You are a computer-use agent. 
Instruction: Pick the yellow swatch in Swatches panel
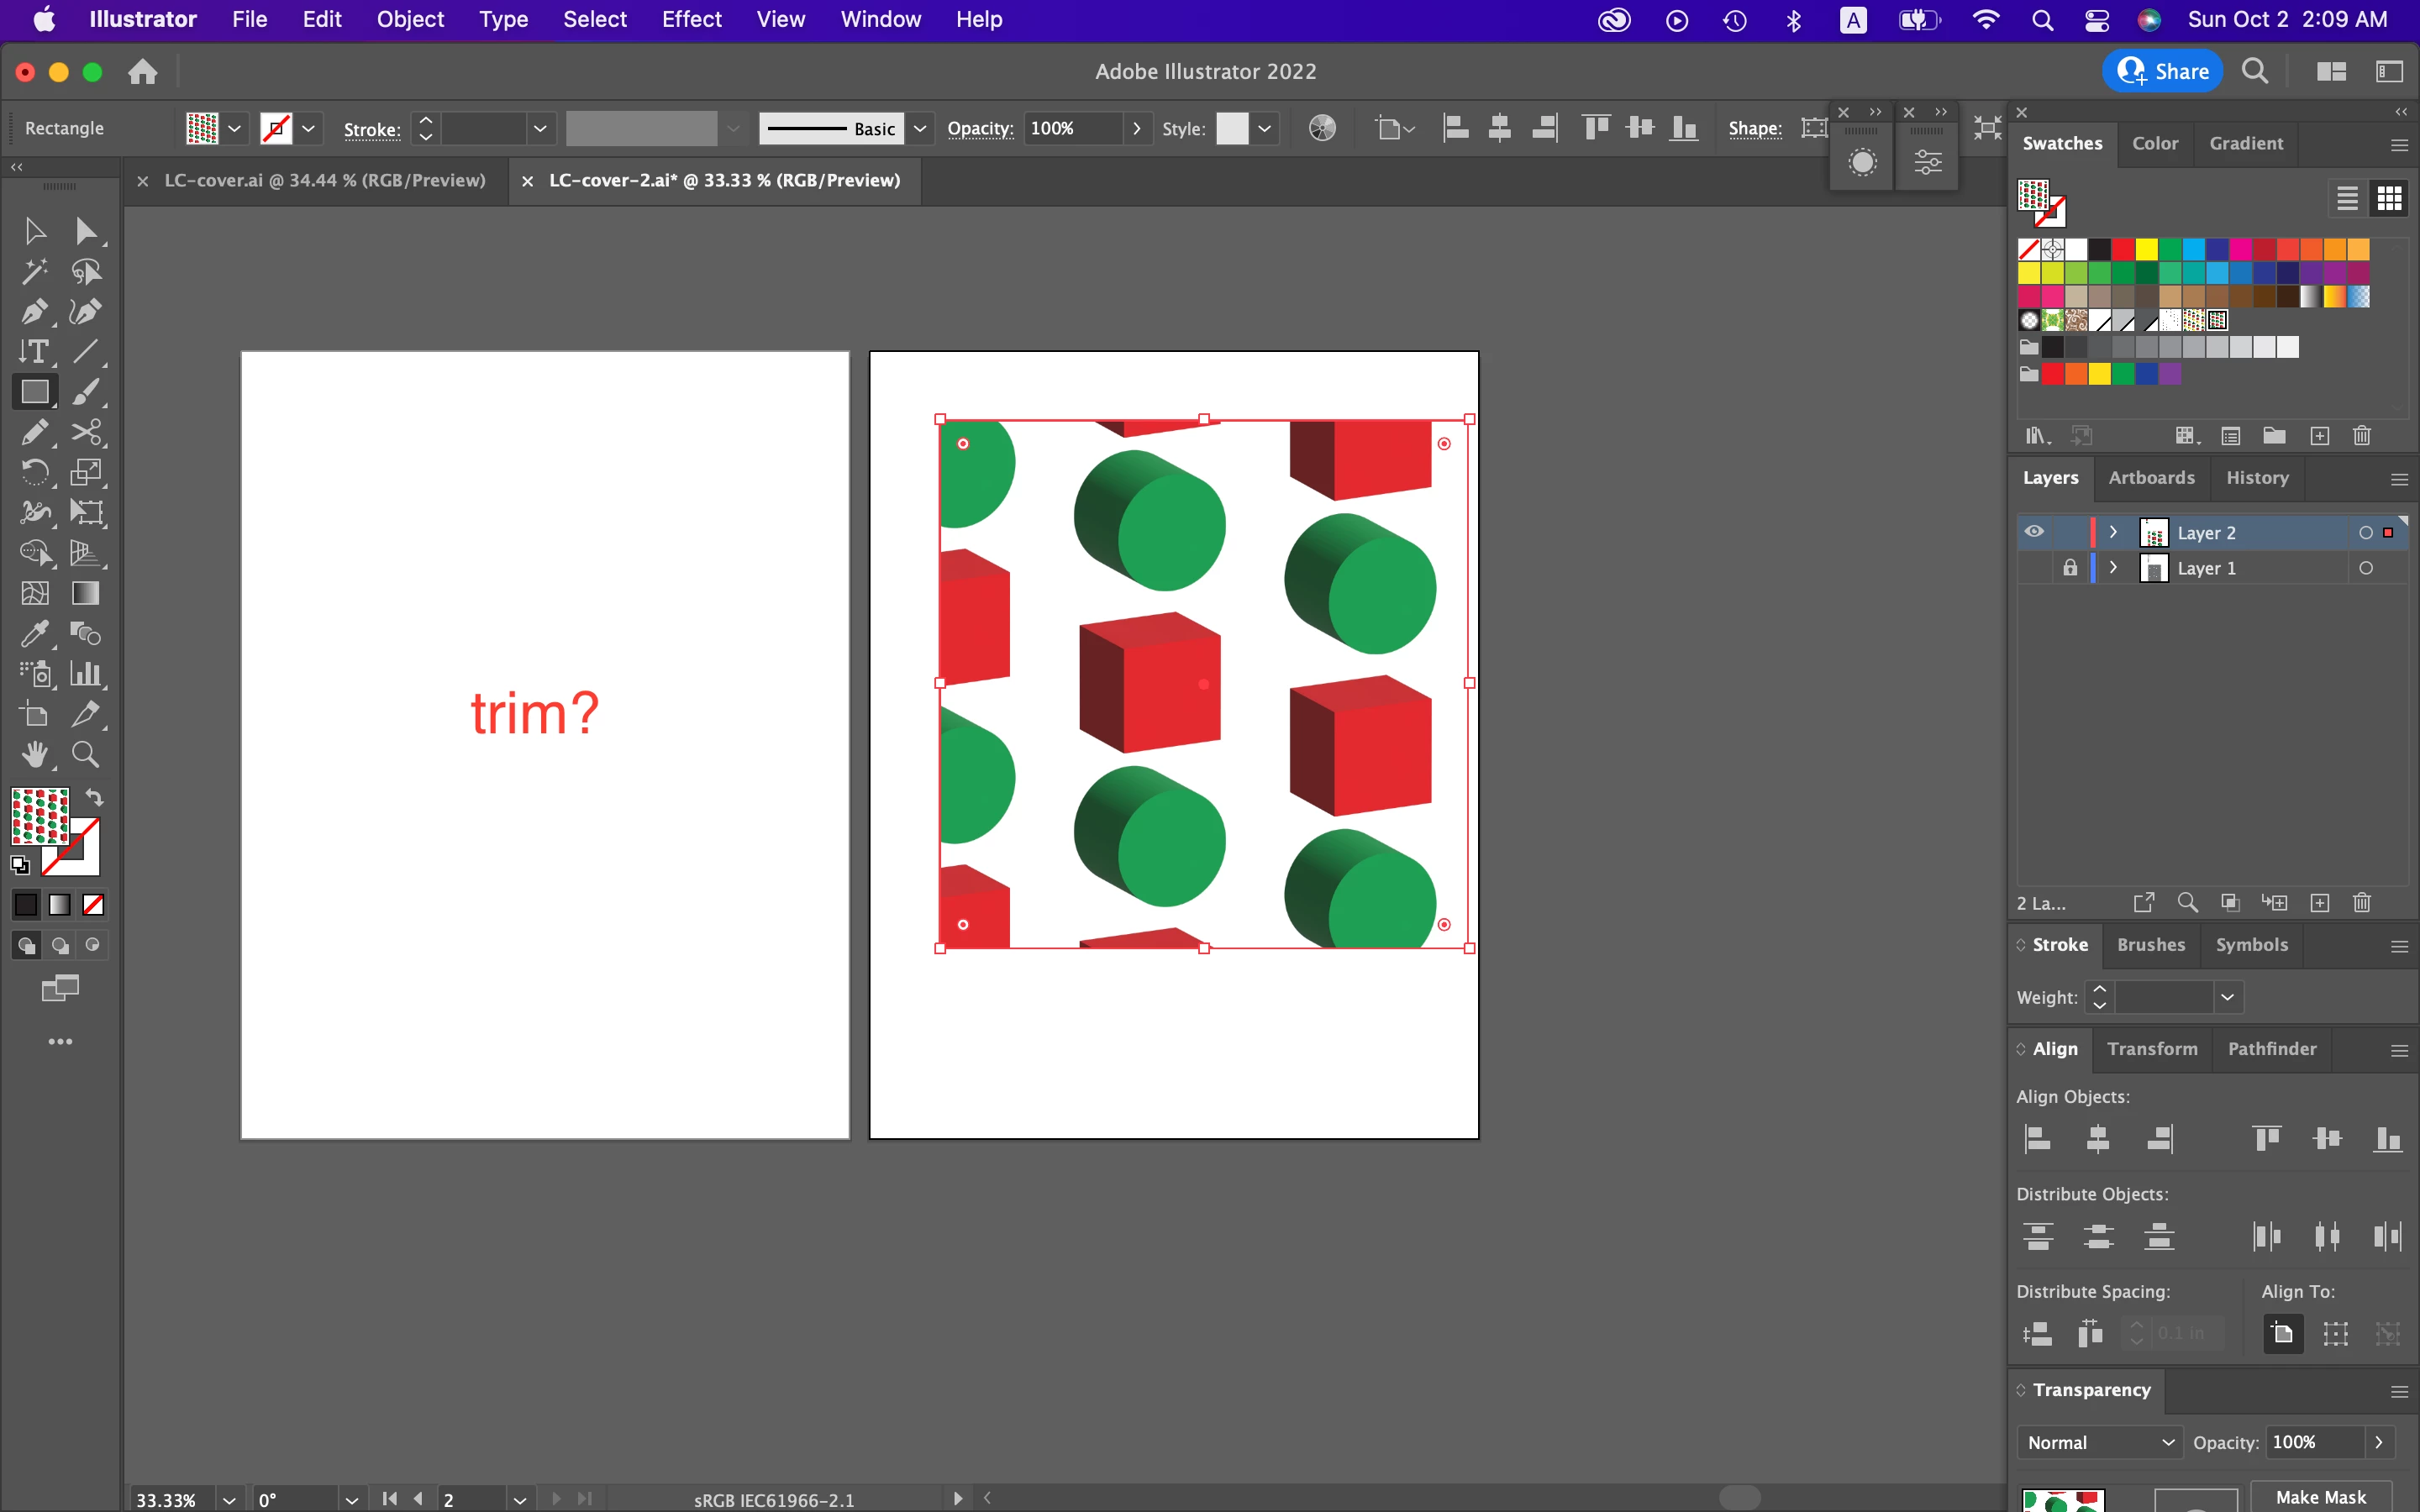[x=2147, y=249]
